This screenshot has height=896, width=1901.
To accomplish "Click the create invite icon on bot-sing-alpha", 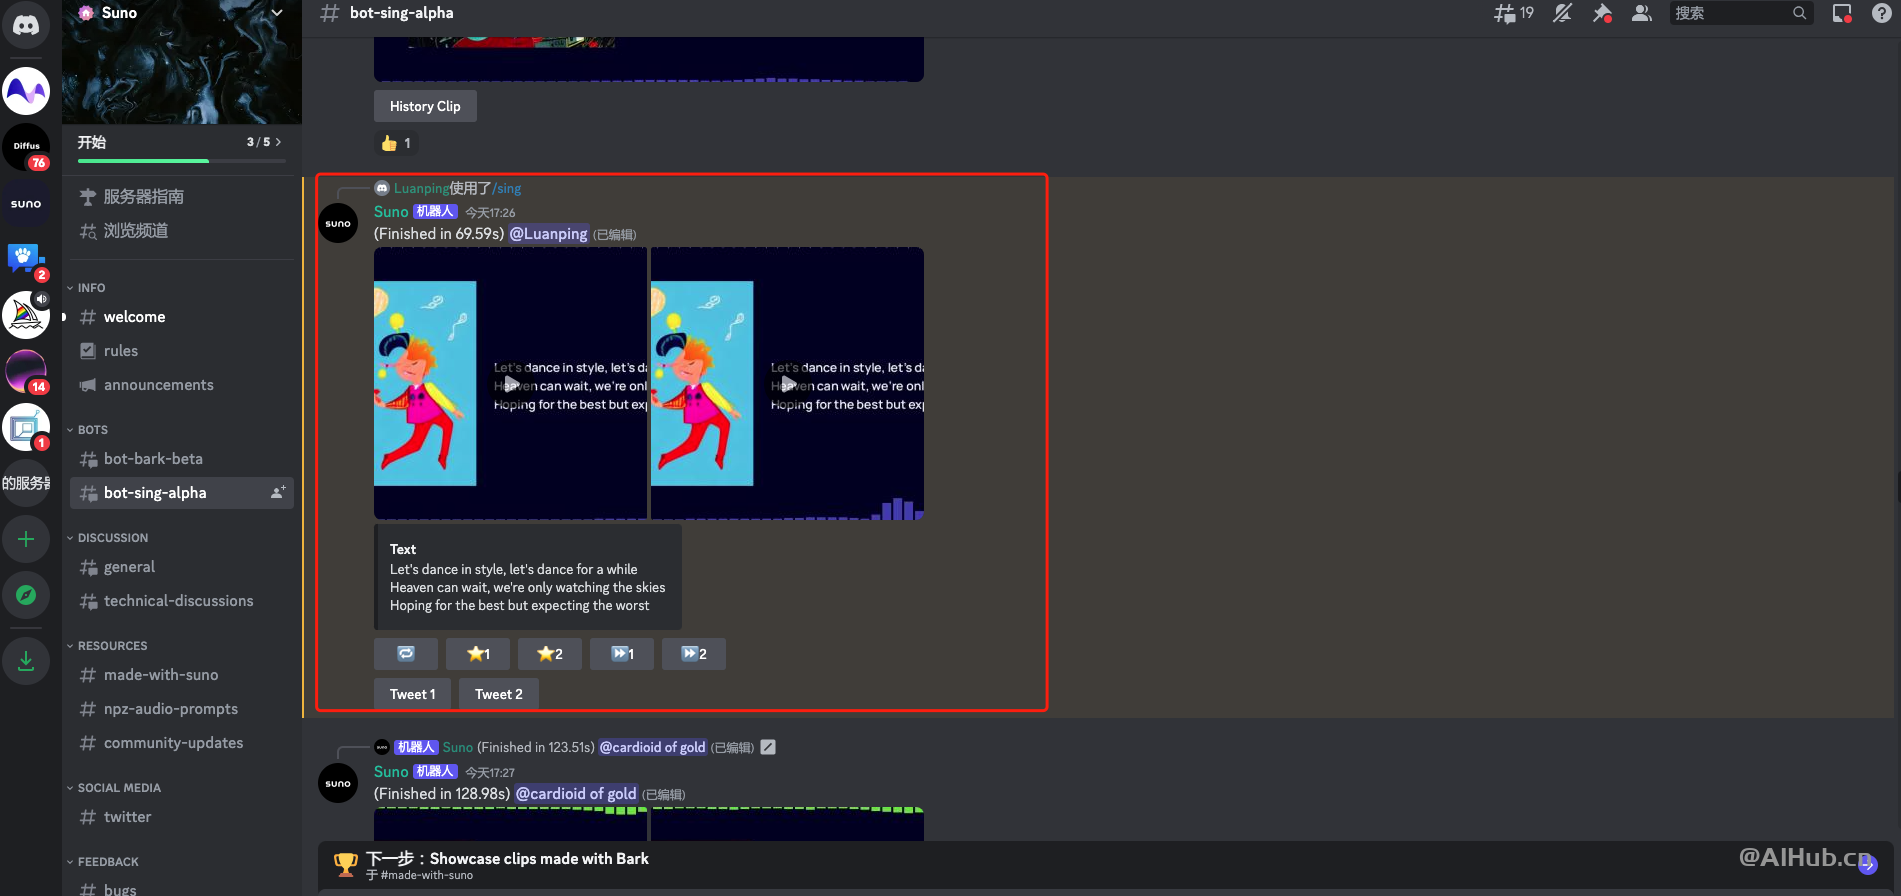I will (x=278, y=492).
